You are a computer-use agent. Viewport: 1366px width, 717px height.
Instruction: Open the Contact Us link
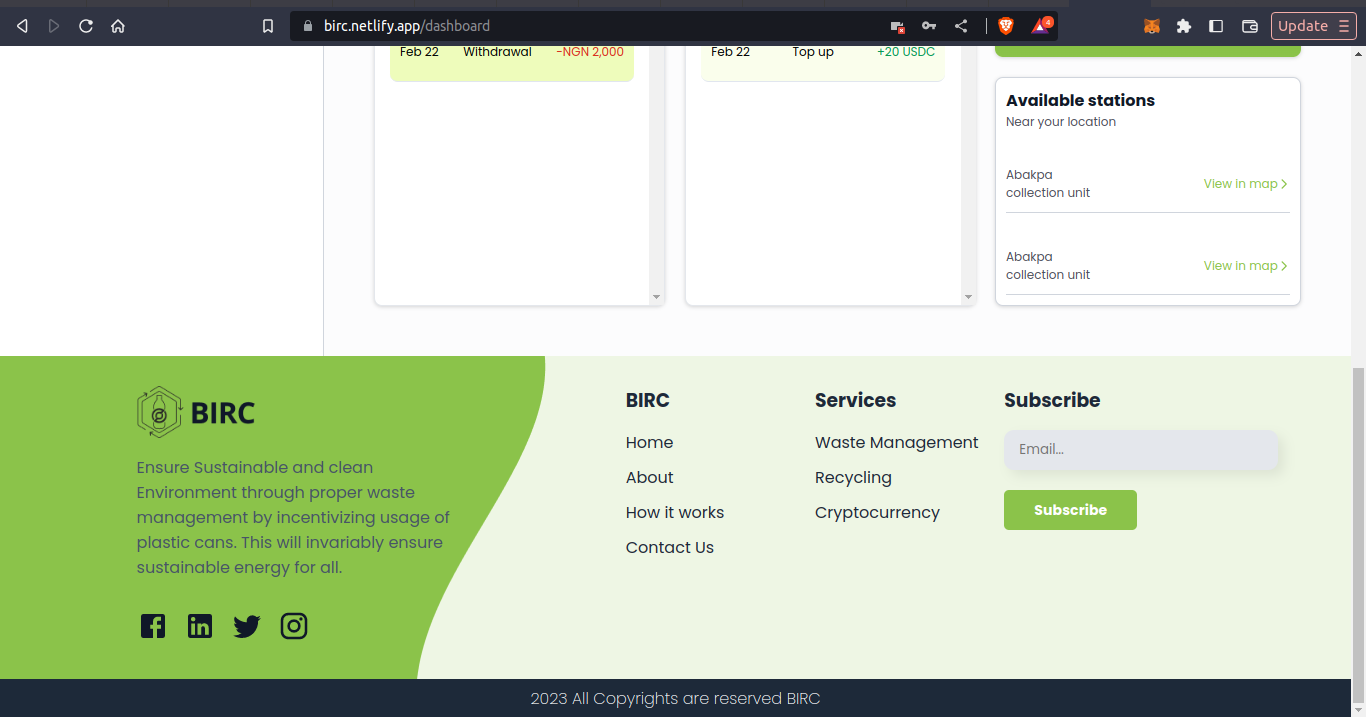click(x=669, y=547)
